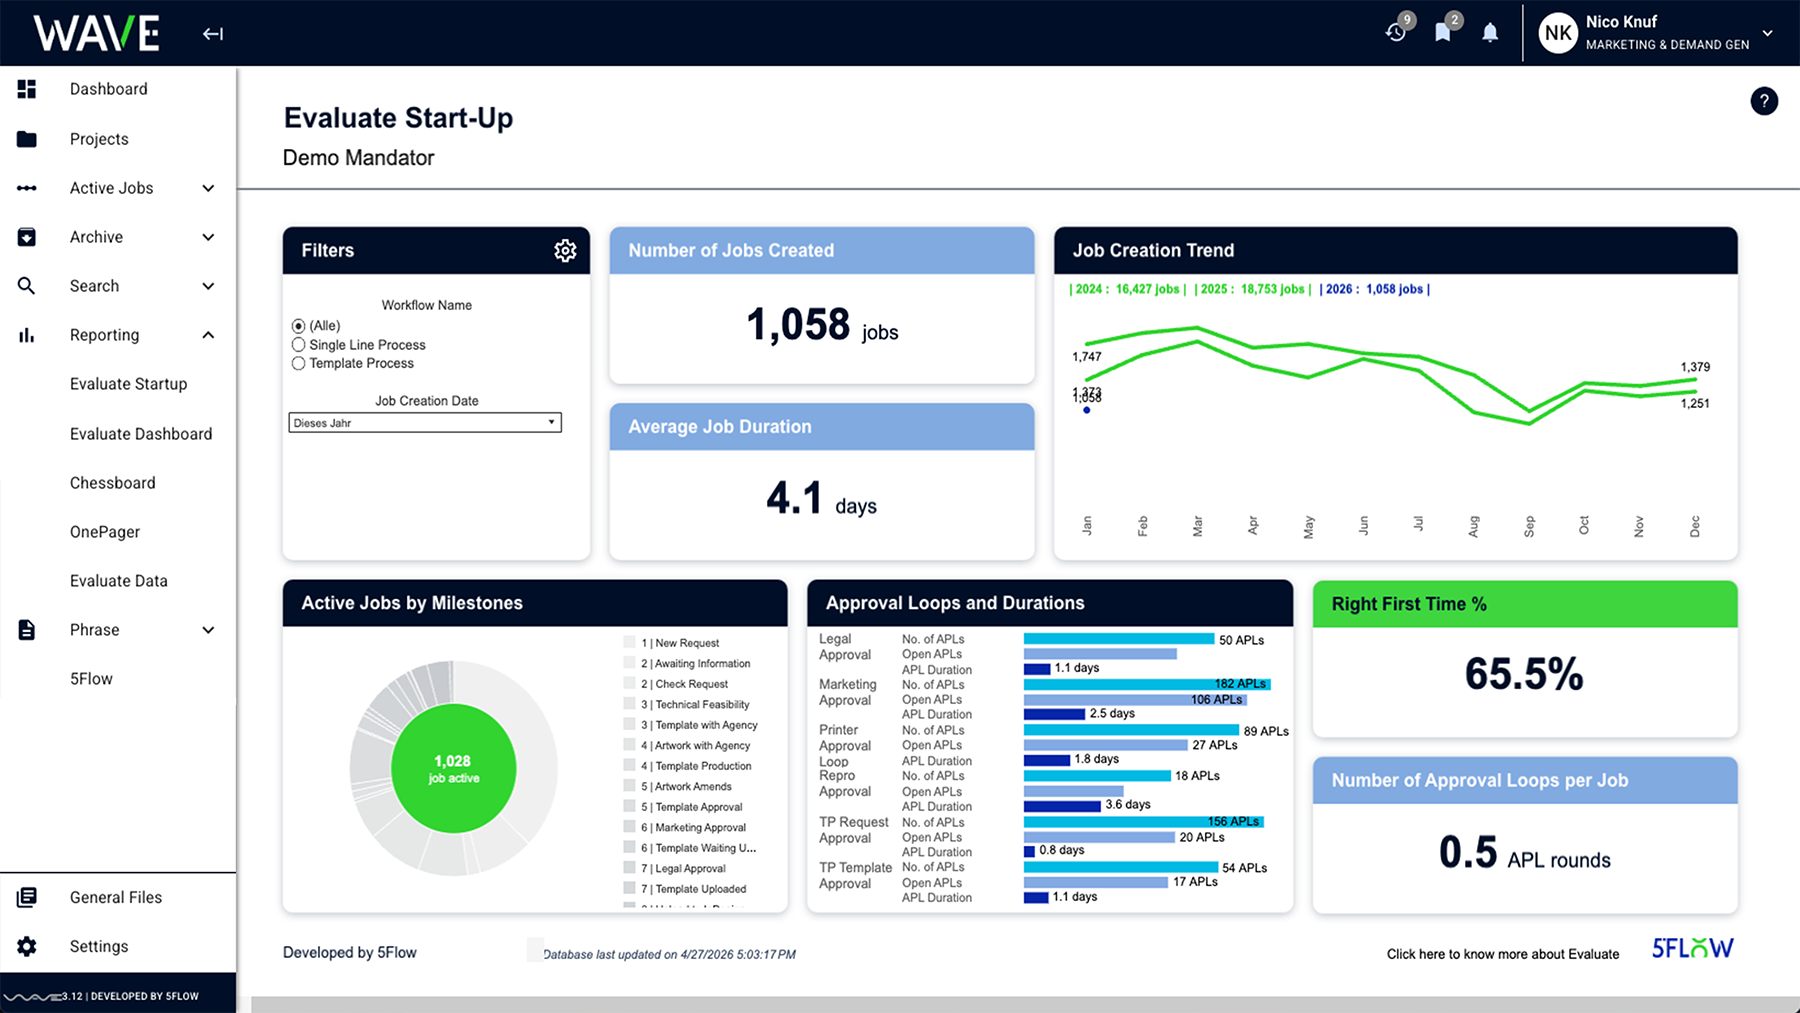Open Evaluate Data report
Viewport: 1800px width, 1013px height.
pyautogui.click(x=119, y=581)
